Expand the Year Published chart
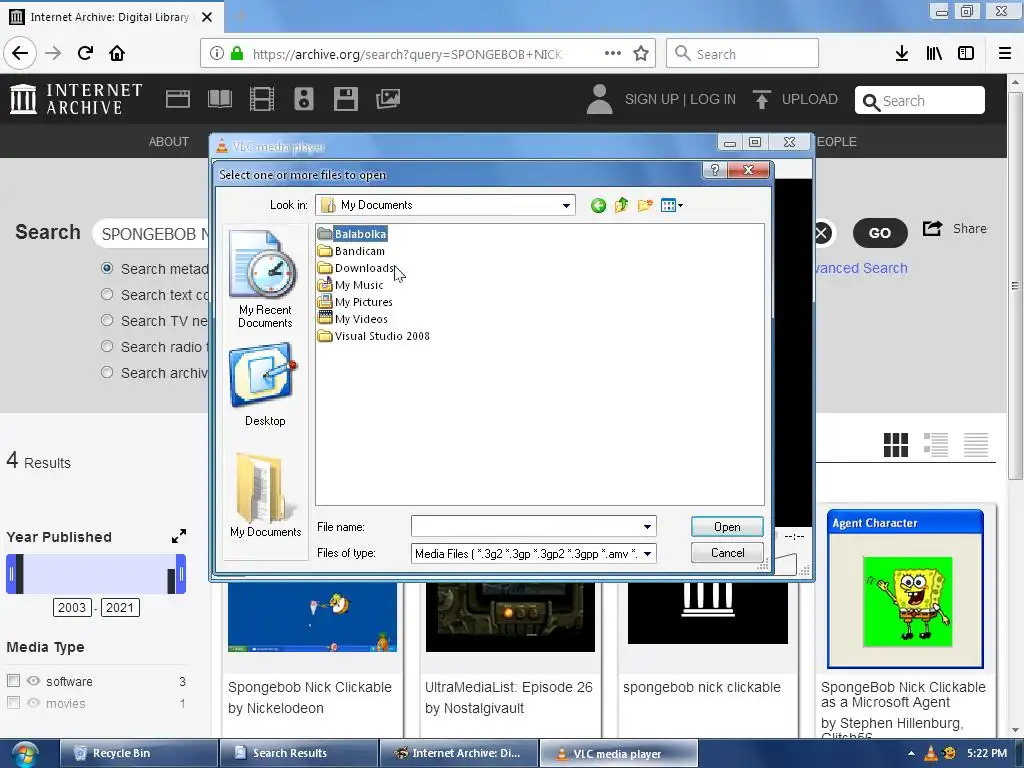The image size is (1024, 768). (x=179, y=536)
